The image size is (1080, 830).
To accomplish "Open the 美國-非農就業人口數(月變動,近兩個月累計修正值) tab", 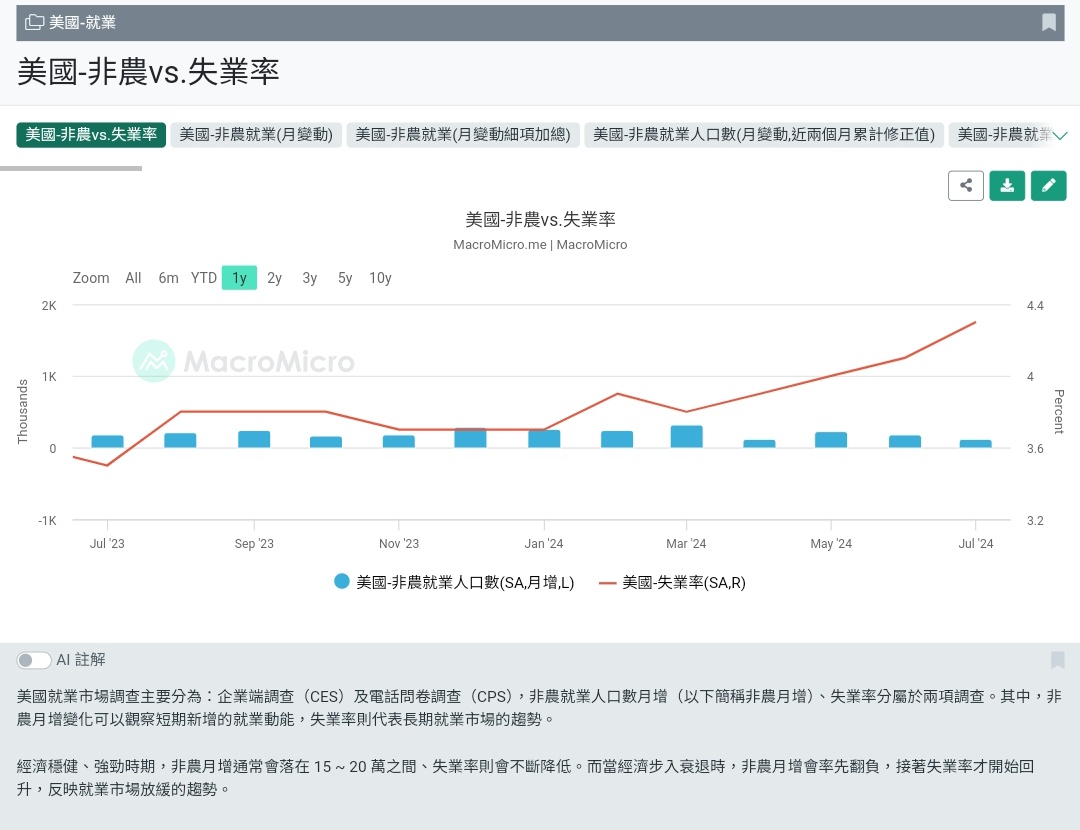I will (764, 134).
